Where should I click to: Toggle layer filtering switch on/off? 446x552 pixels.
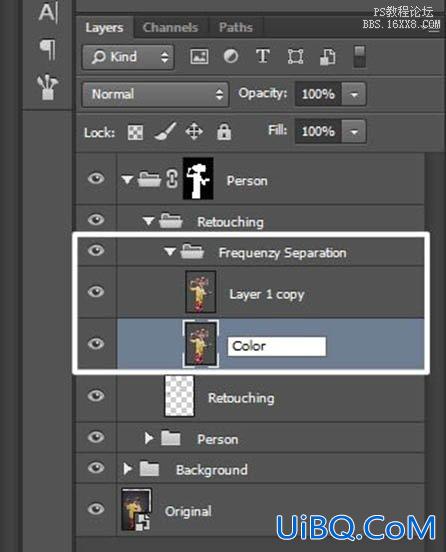(x=359, y=56)
